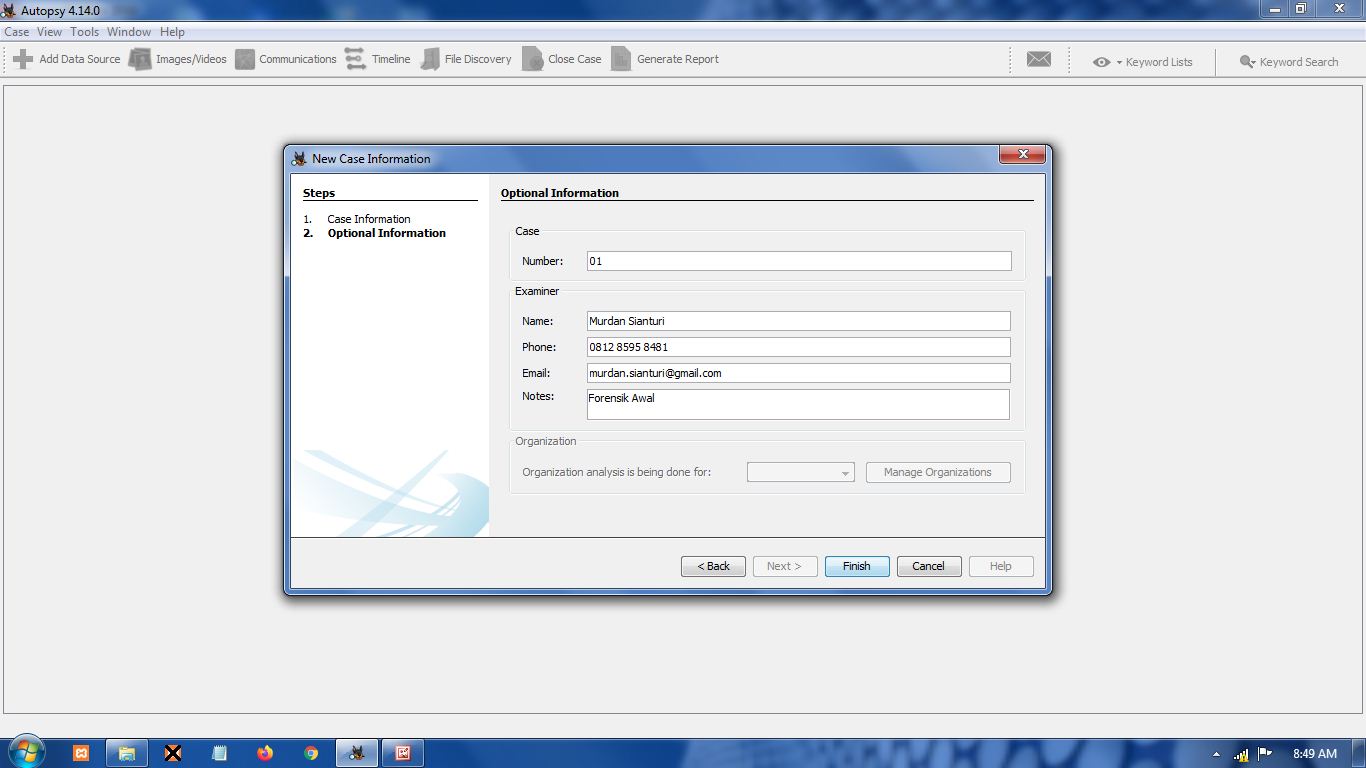Expand the organization selection combo box
1366x768 pixels.
(x=800, y=472)
